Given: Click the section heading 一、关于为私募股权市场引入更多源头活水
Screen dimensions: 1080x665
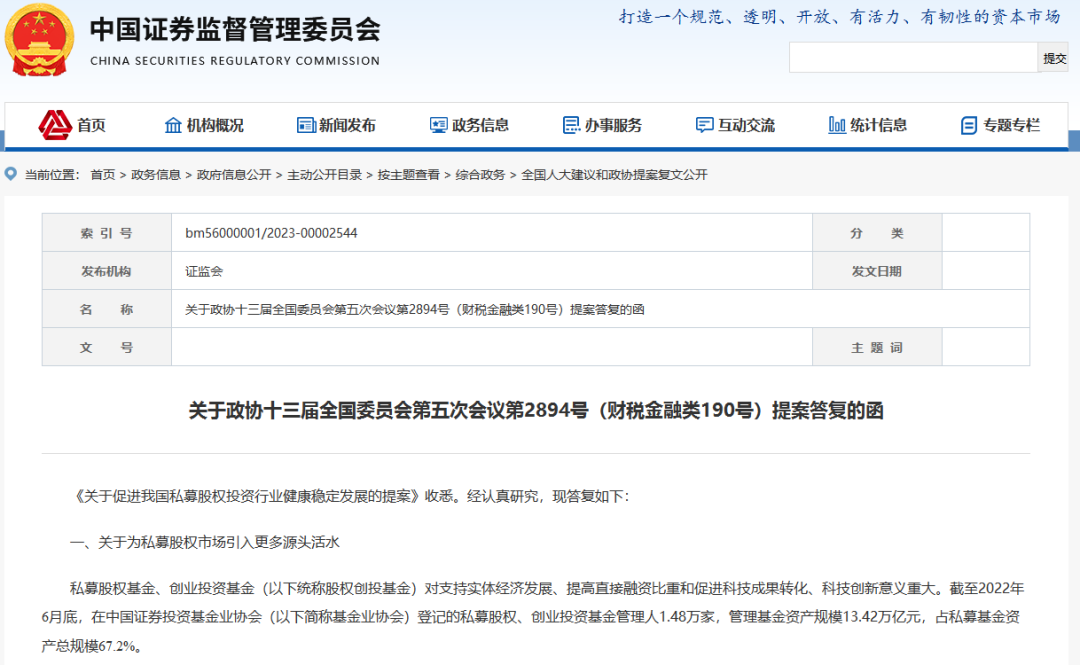Looking at the screenshot, I should [205, 542].
